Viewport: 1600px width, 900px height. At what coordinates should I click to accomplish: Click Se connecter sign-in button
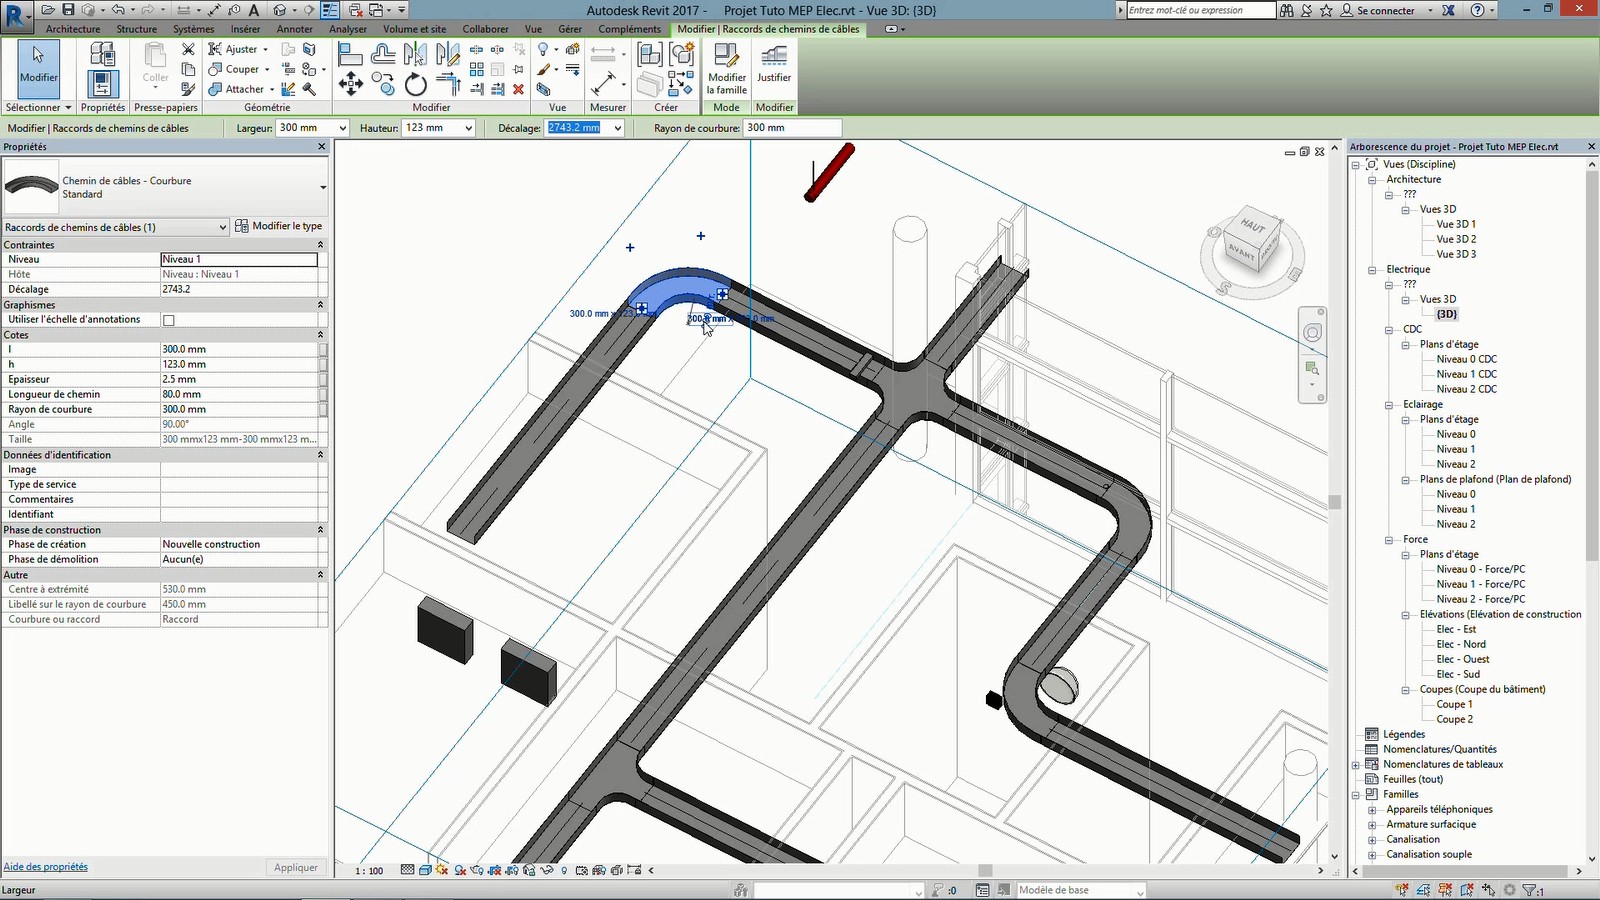click(1378, 10)
